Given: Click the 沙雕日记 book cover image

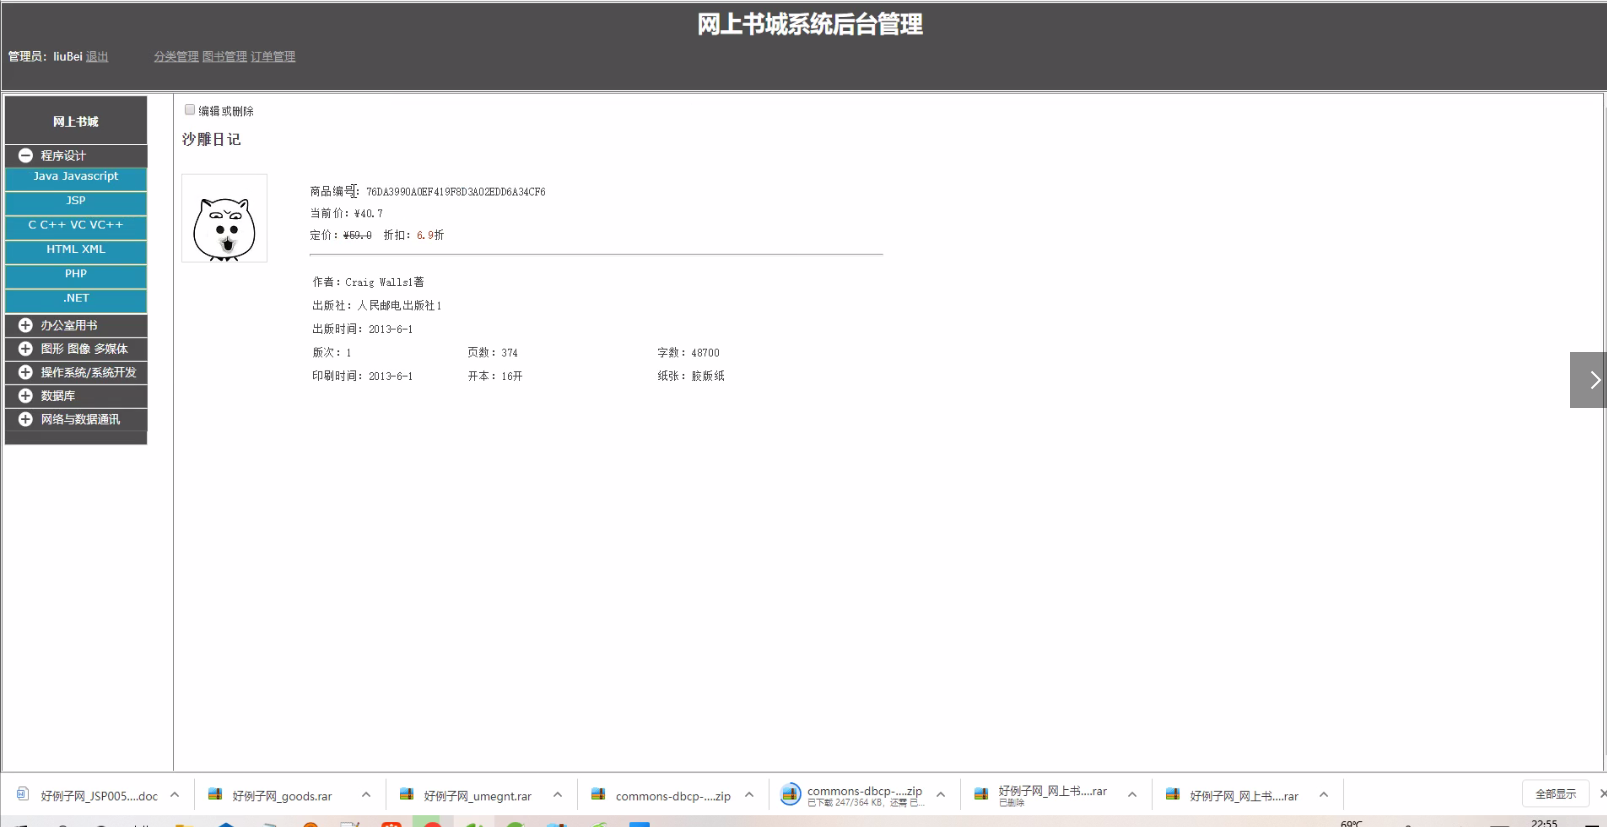Looking at the screenshot, I should click(224, 218).
